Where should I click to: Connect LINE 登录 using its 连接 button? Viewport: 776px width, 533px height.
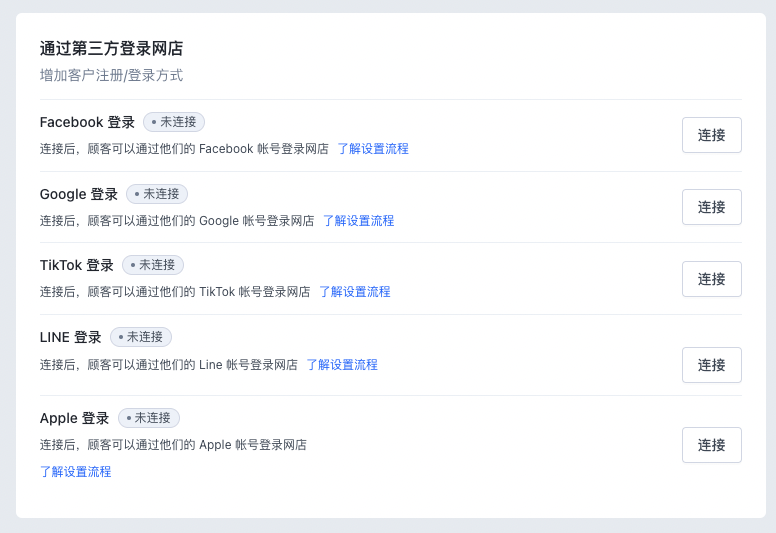pos(711,365)
